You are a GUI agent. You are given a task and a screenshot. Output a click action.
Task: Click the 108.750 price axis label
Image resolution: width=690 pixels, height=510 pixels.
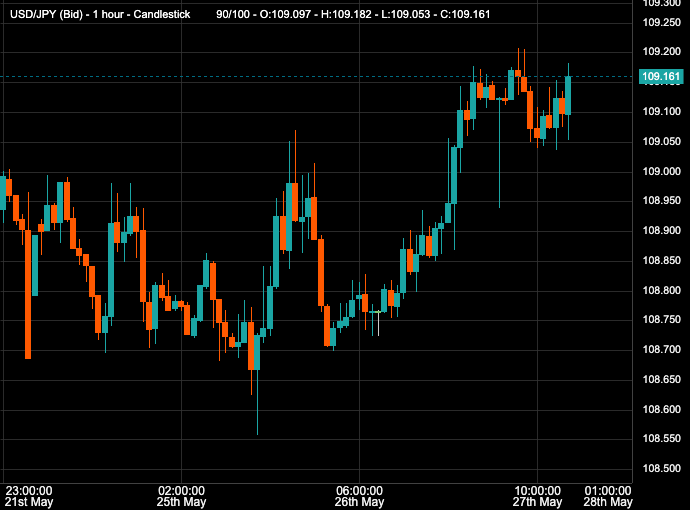pos(661,319)
